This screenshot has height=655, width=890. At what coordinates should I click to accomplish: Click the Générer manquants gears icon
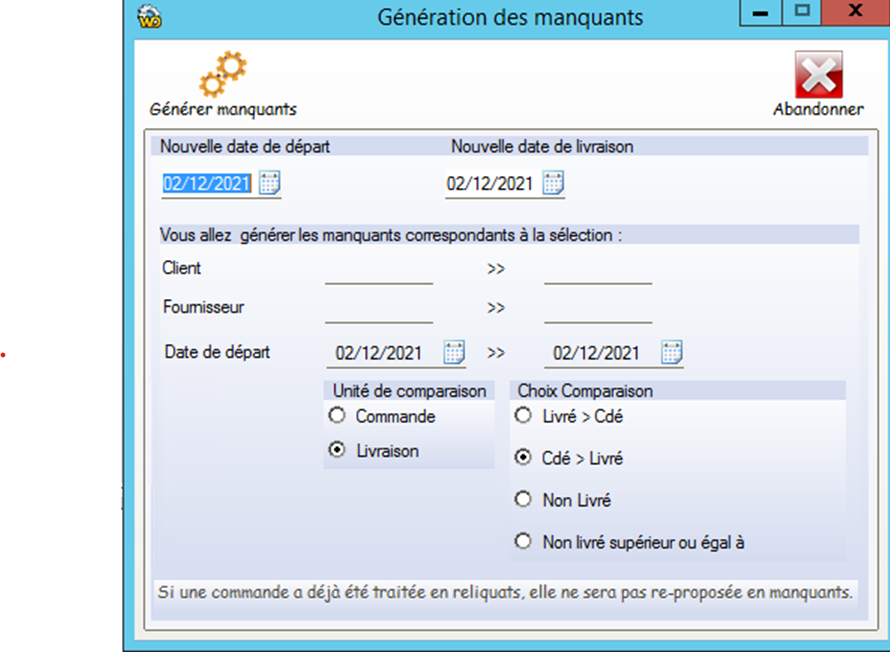tap(223, 74)
